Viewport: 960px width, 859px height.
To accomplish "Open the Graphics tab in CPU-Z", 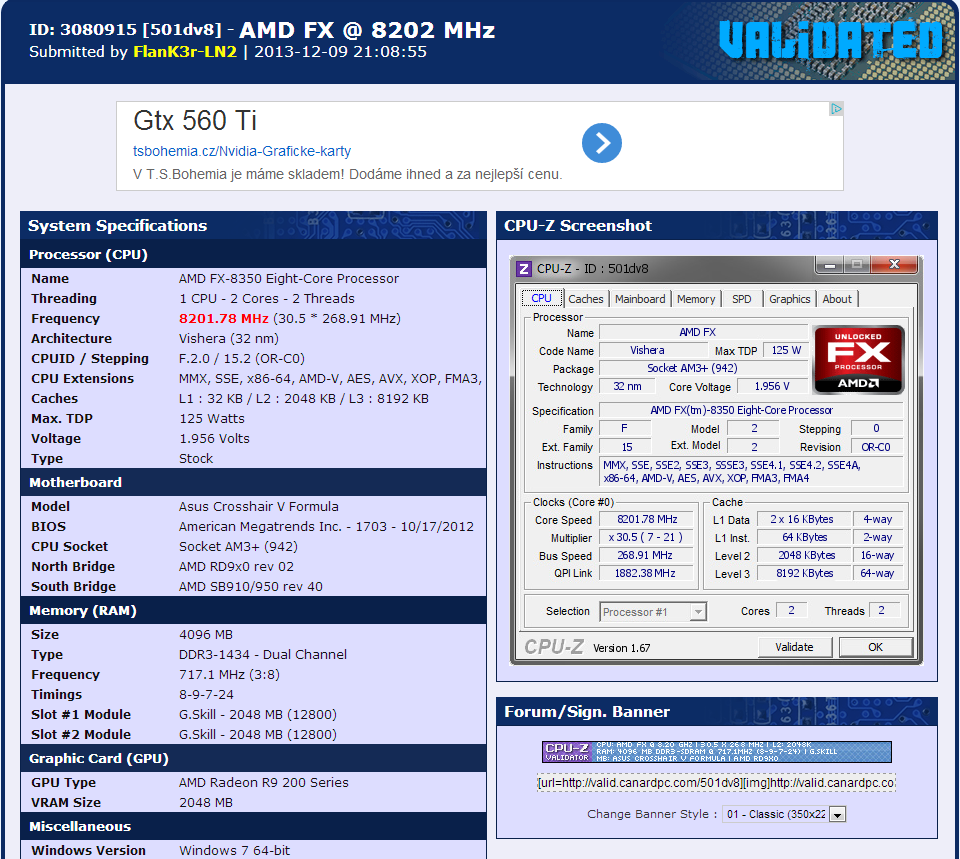I will point(789,299).
